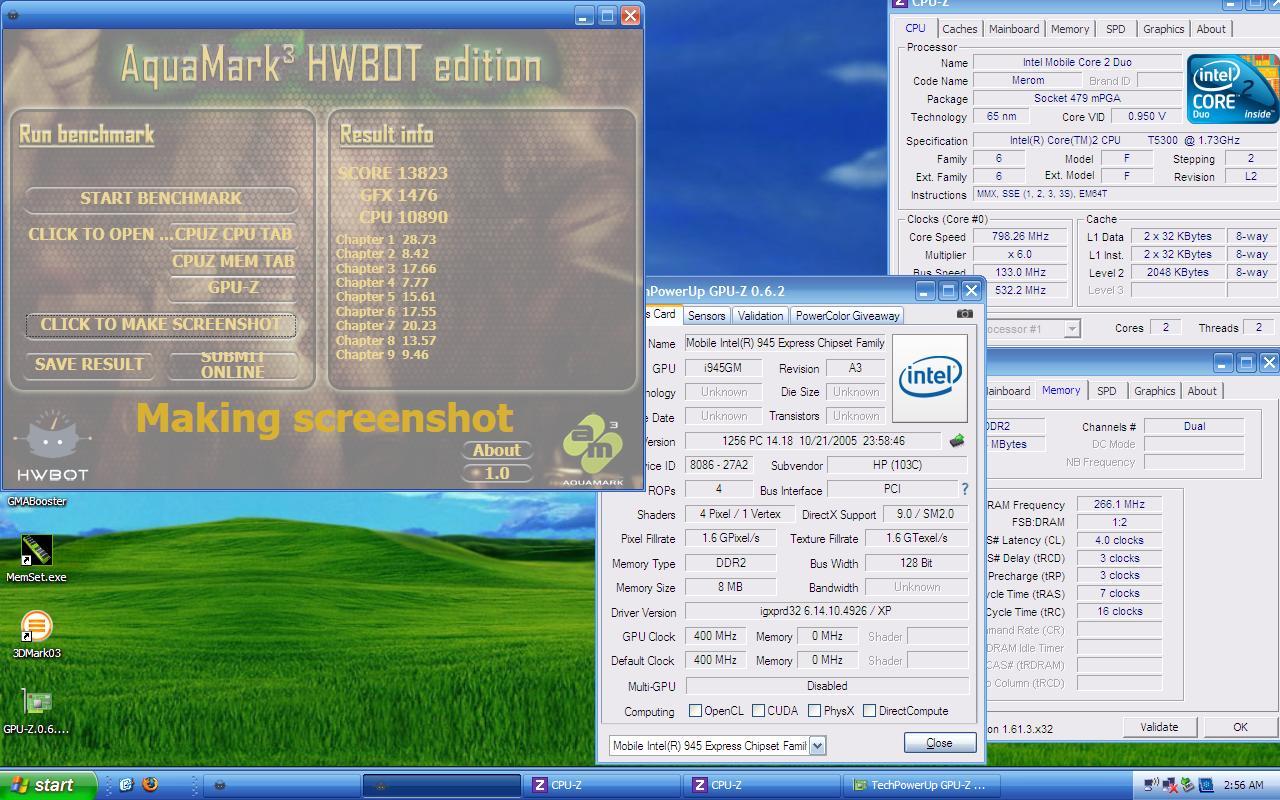Click the HWBOT cat logo in AquaMark

click(x=52, y=445)
